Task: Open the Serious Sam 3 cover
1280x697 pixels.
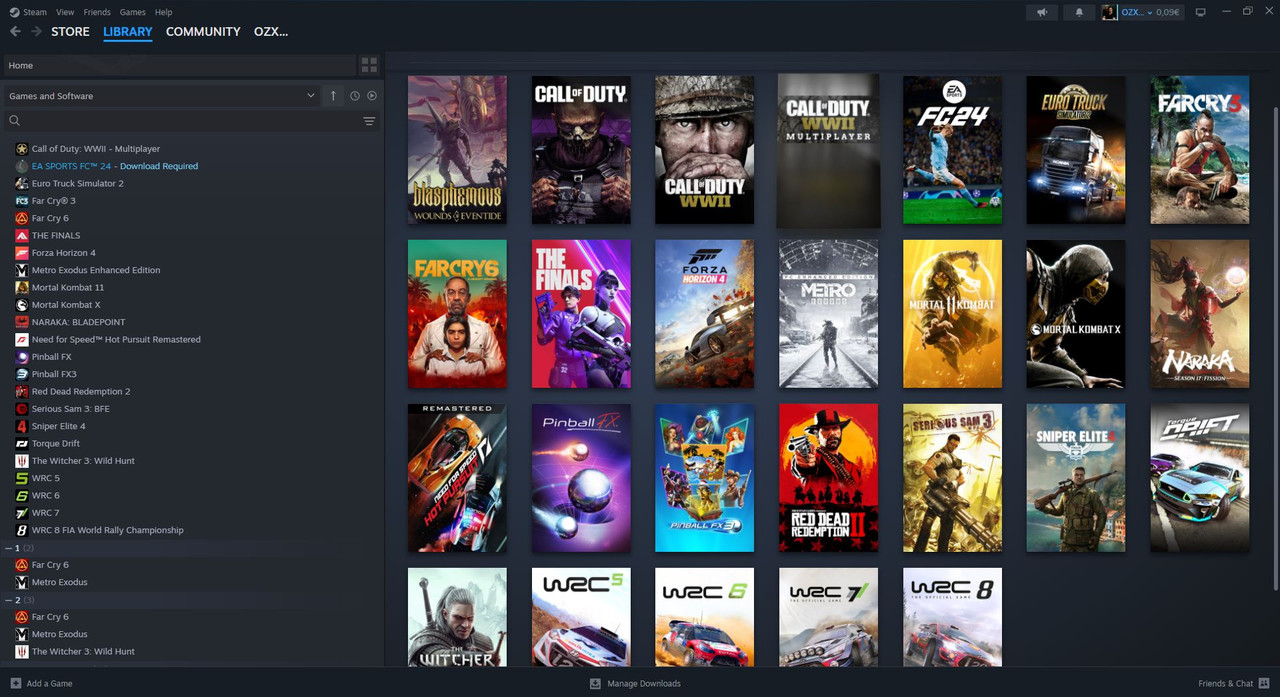Action: pyautogui.click(x=952, y=478)
